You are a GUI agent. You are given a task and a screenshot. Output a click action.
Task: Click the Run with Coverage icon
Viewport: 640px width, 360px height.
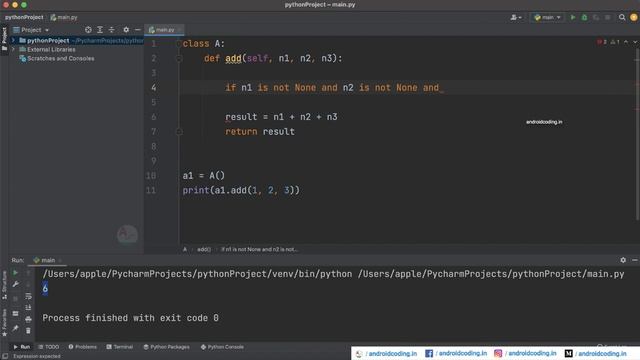(x=596, y=18)
